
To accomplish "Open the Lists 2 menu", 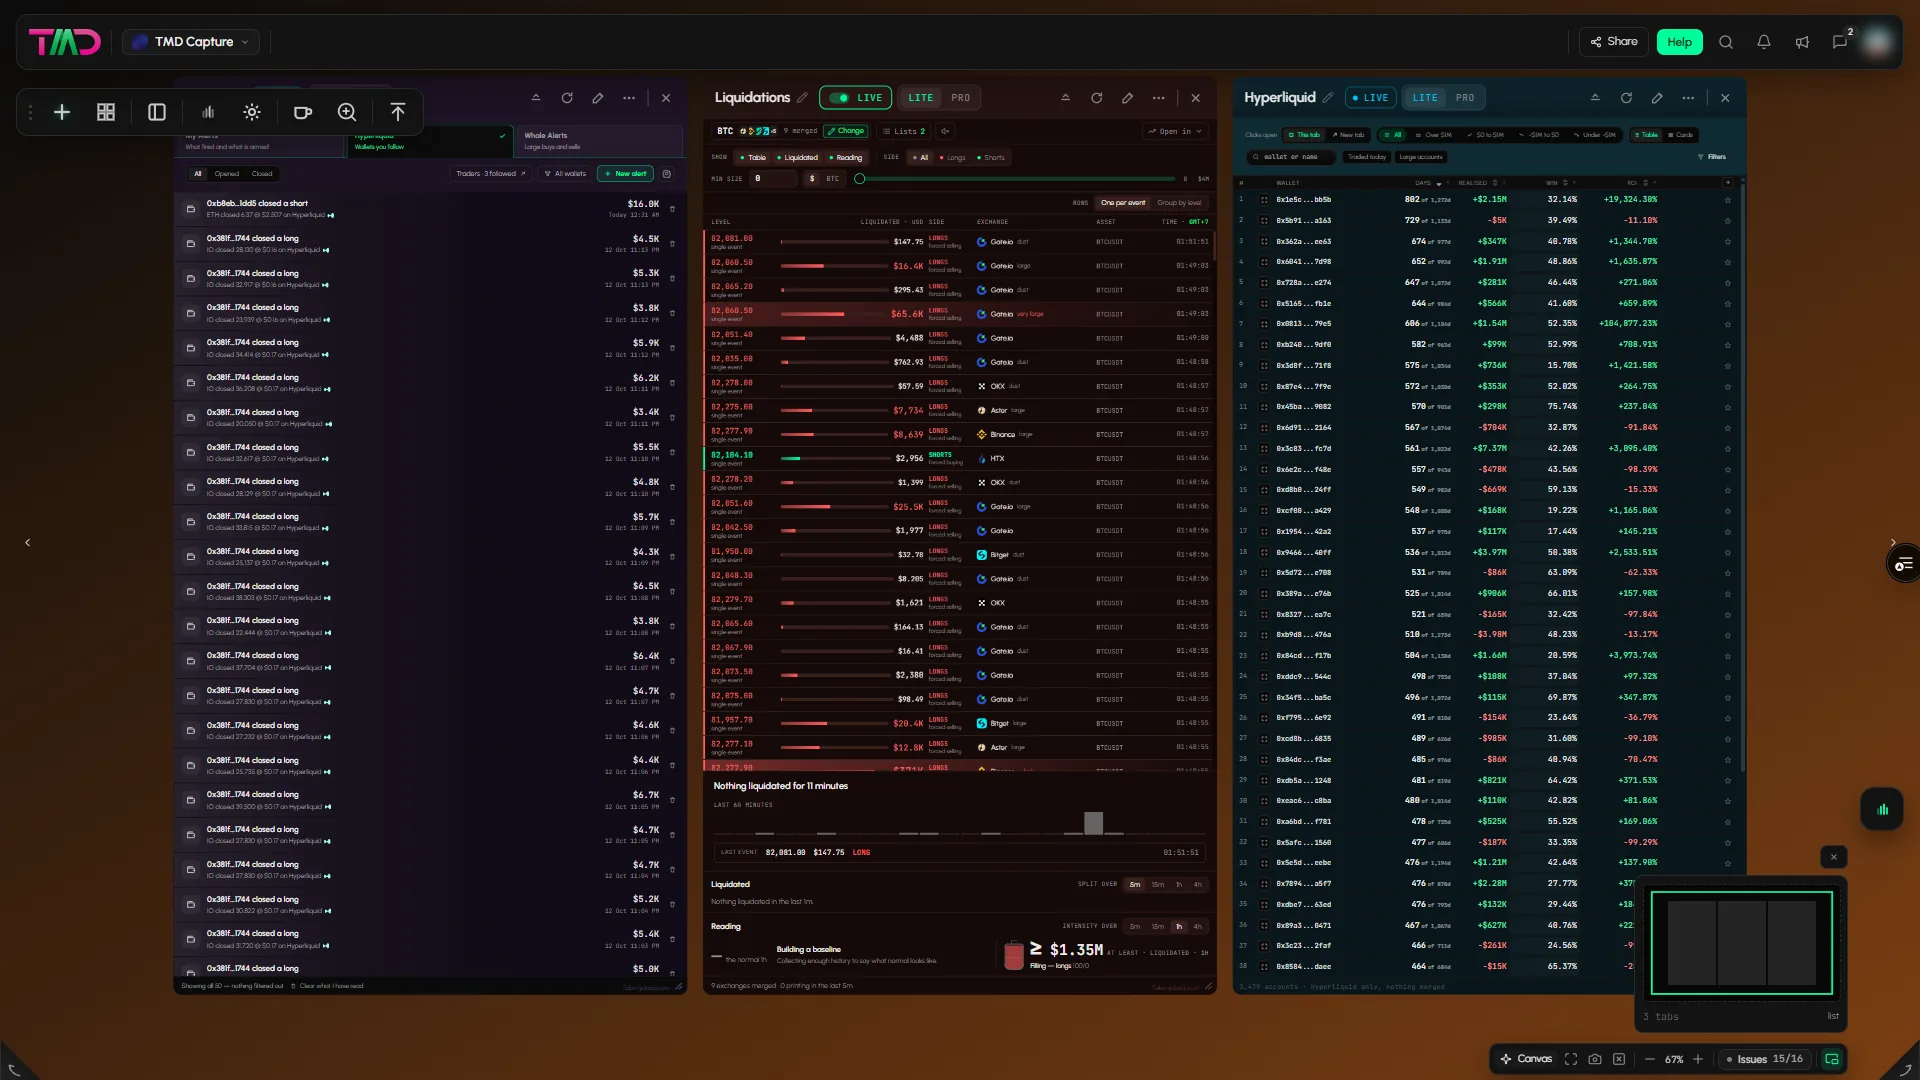I will (904, 131).
